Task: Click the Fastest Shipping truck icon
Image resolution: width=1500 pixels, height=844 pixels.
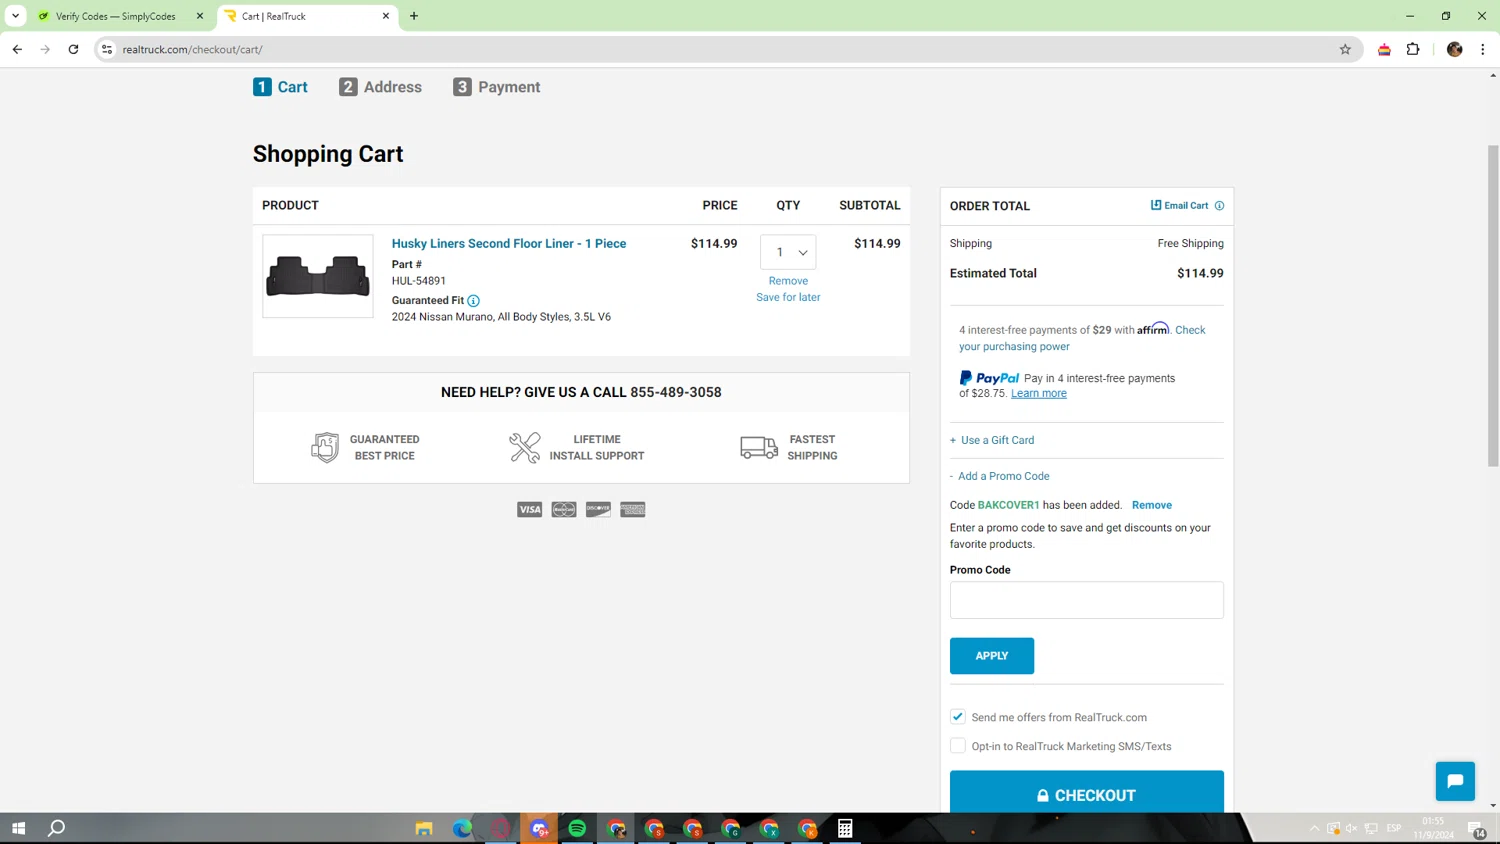Action: tap(759, 447)
